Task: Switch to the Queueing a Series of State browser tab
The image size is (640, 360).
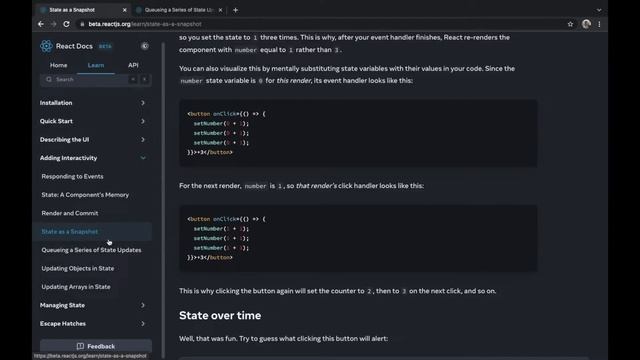Action: point(179,10)
